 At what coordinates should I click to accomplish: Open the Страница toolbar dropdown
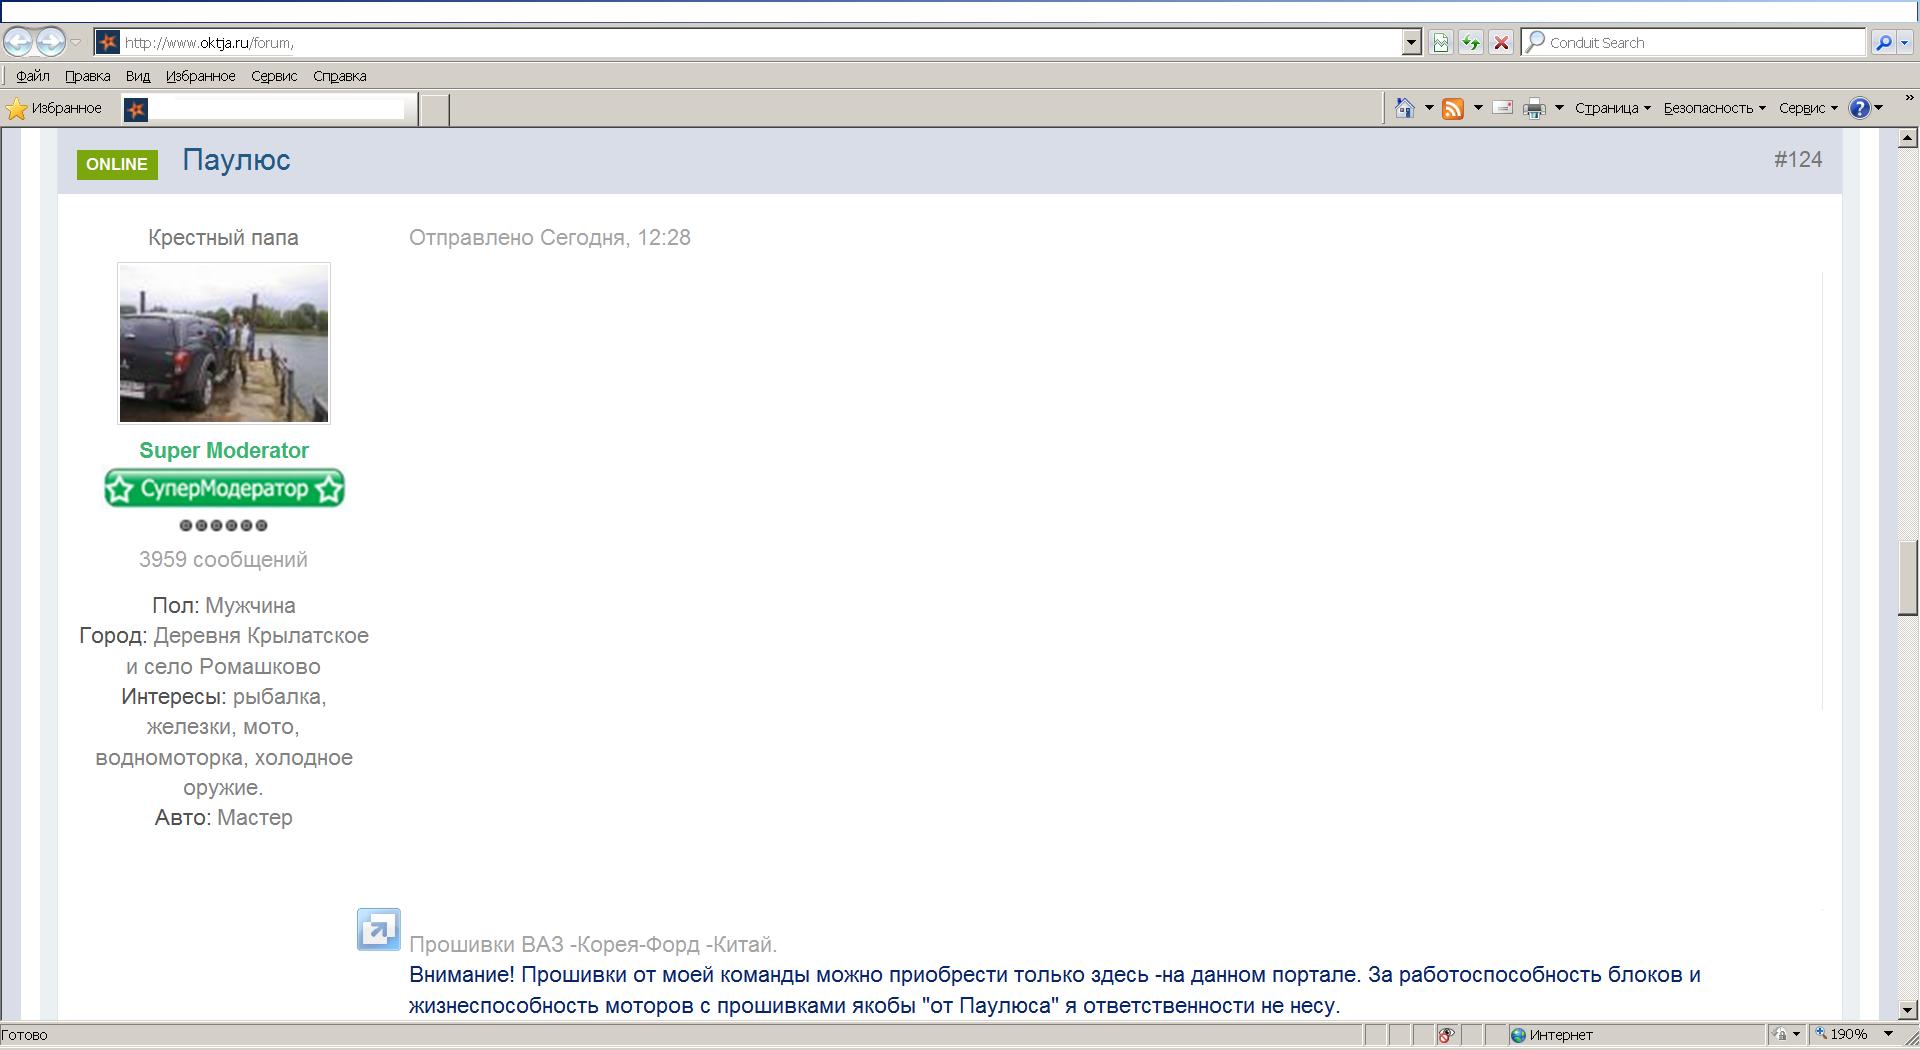1612,108
